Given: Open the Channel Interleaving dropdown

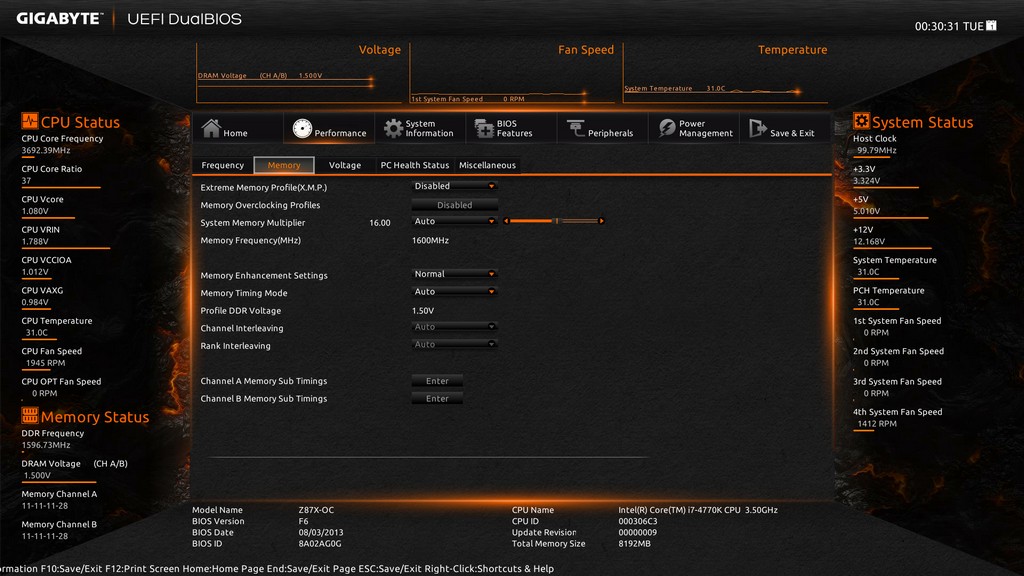Looking at the screenshot, I should [455, 327].
